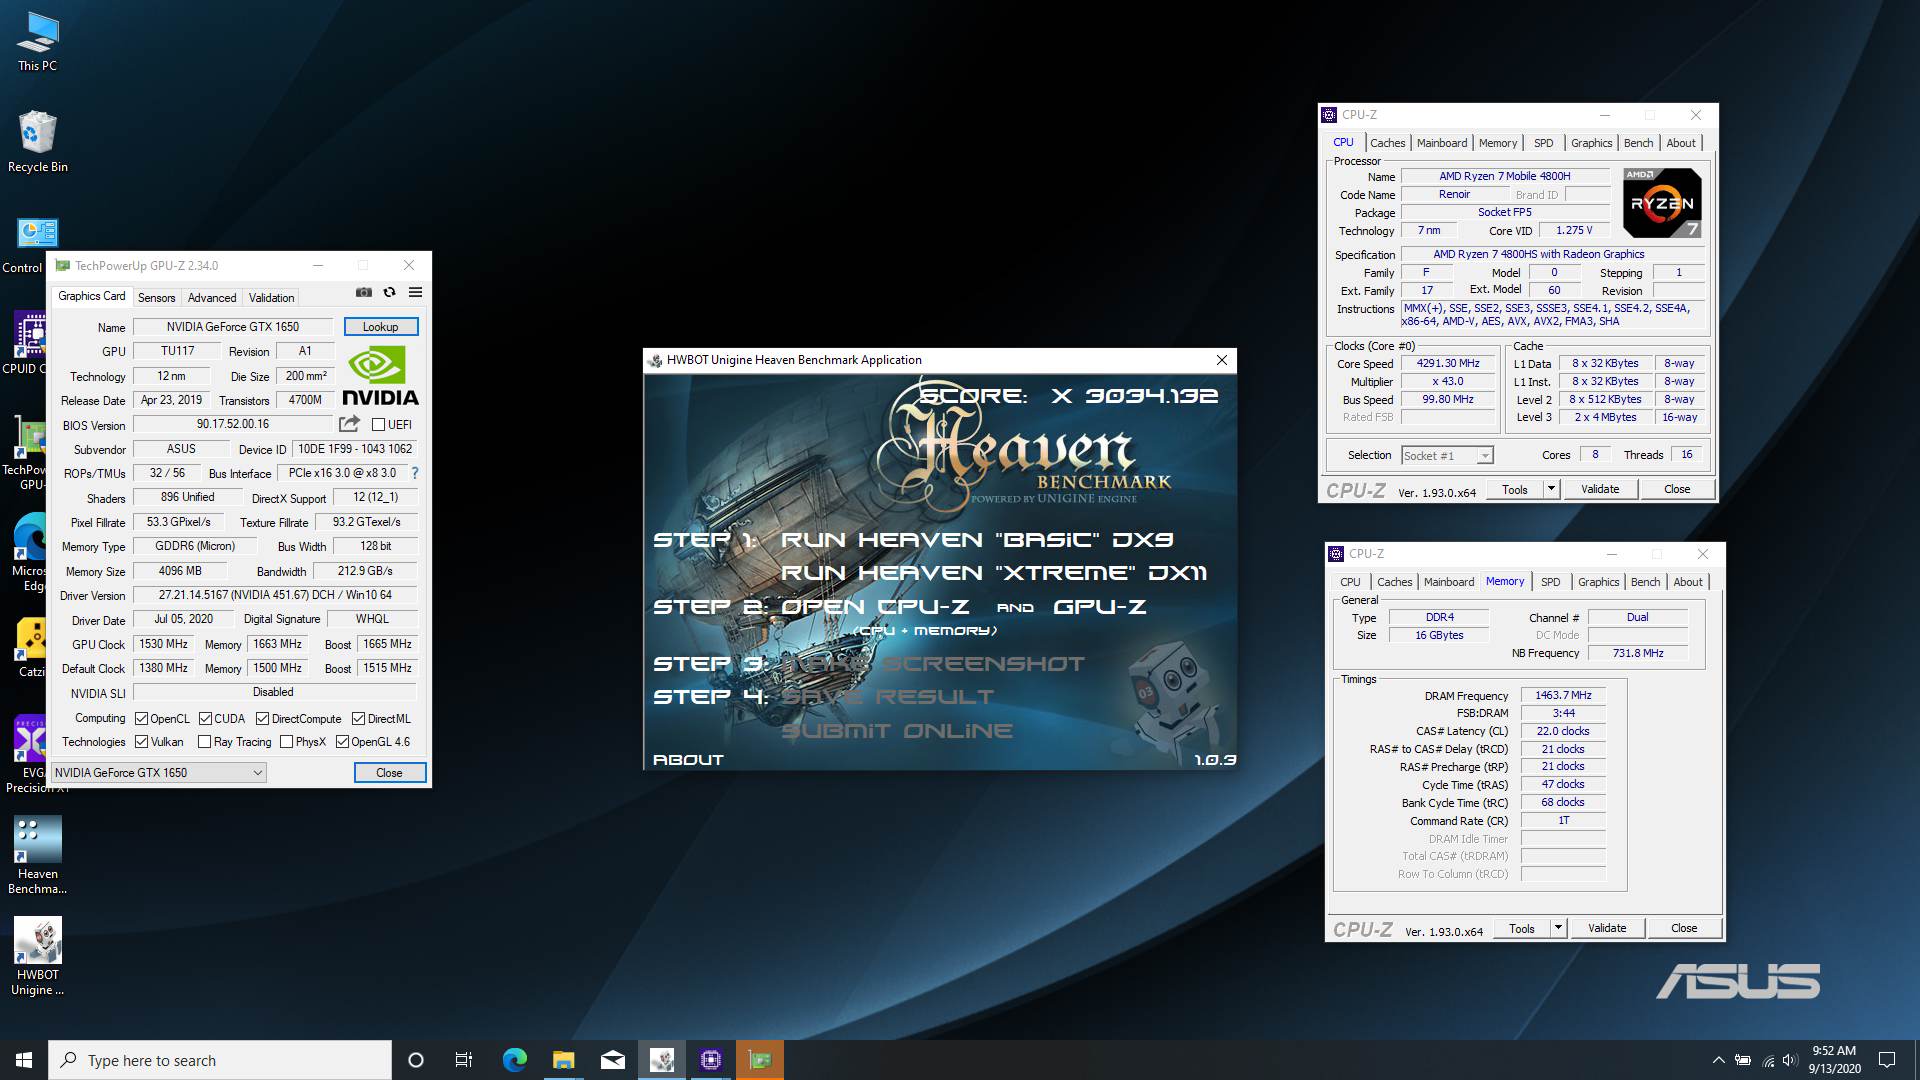The image size is (1920, 1080).
Task: Switch to HWBOT Heaven taskbar item
Action: 662,1060
